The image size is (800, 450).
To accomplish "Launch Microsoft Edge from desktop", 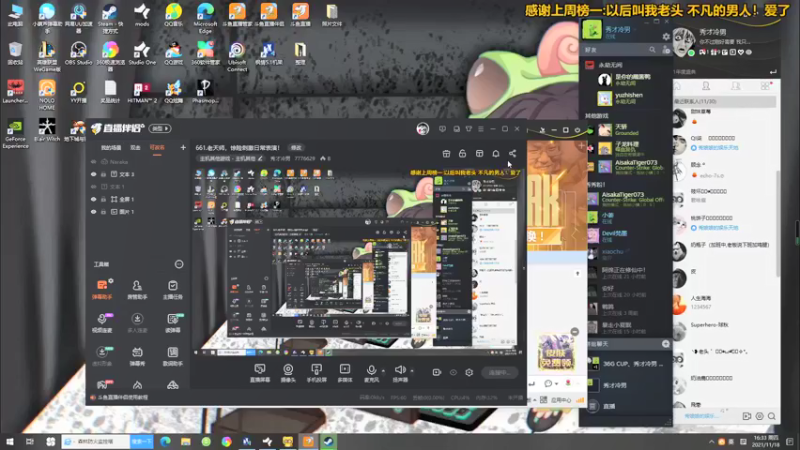I will [205, 18].
